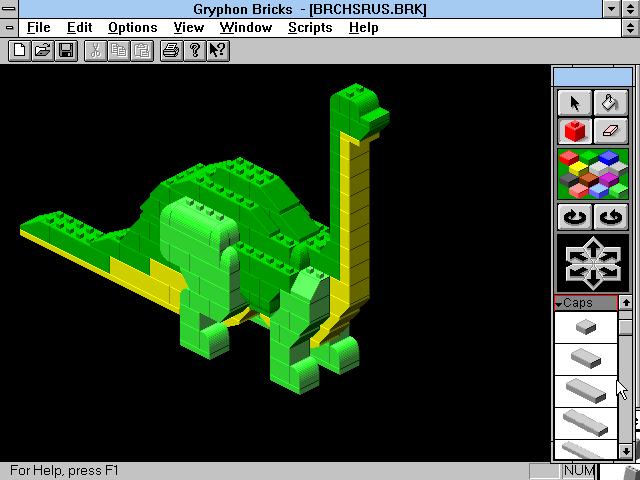The height and width of the screenshot is (480, 640).
Task: Open the View menu
Action: pyautogui.click(x=189, y=28)
